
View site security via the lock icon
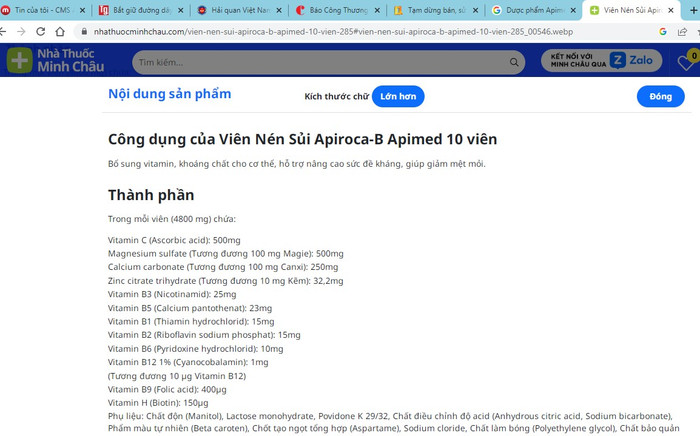click(x=84, y=32)
